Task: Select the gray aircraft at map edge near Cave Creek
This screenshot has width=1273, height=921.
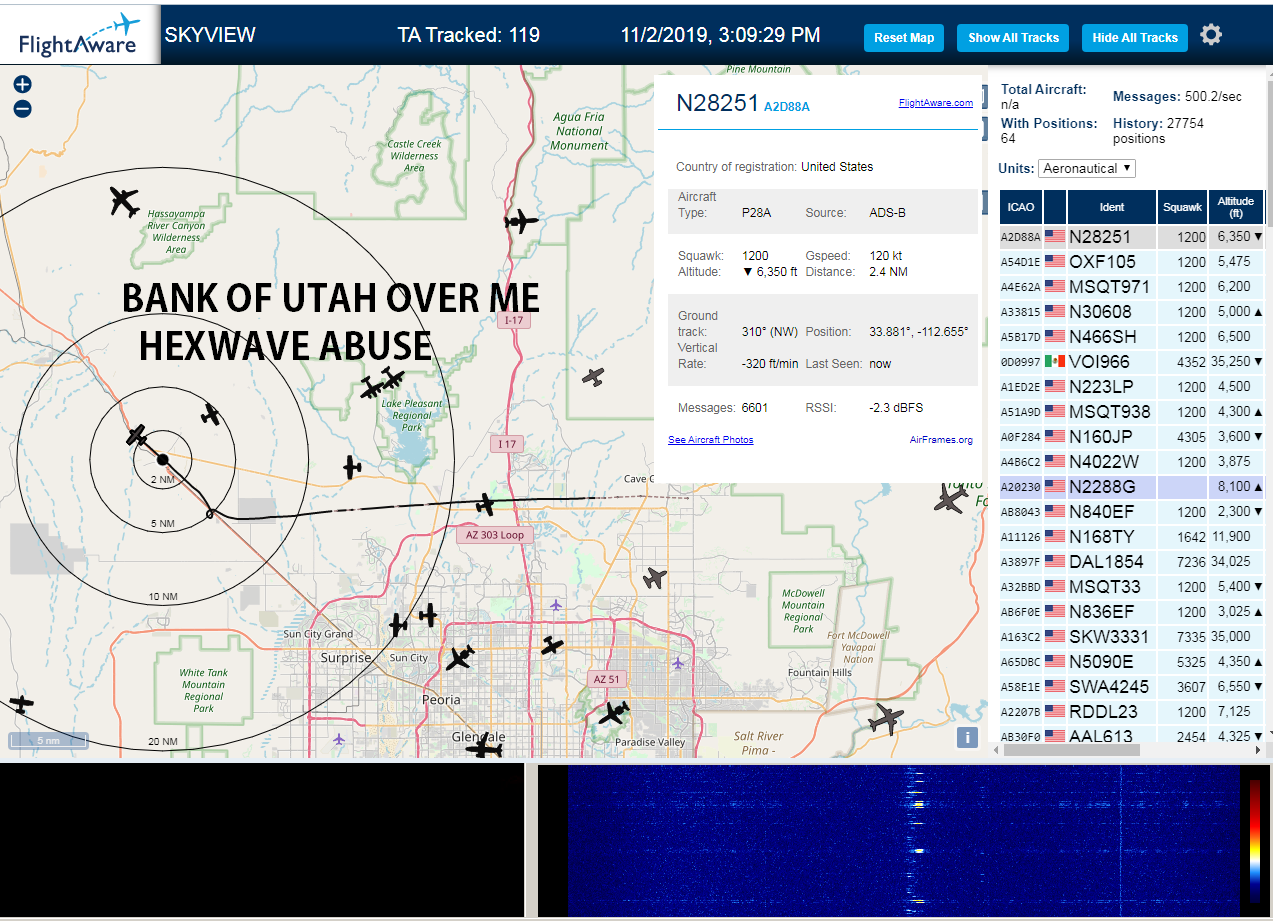Action: coord(951,497)
